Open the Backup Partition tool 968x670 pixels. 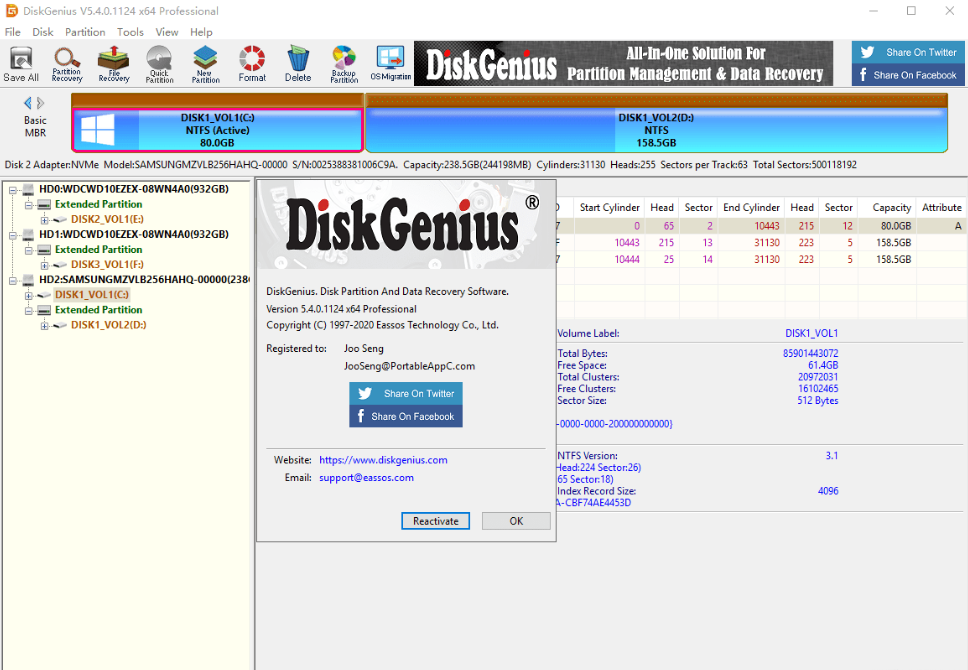(x=344, y=64)
